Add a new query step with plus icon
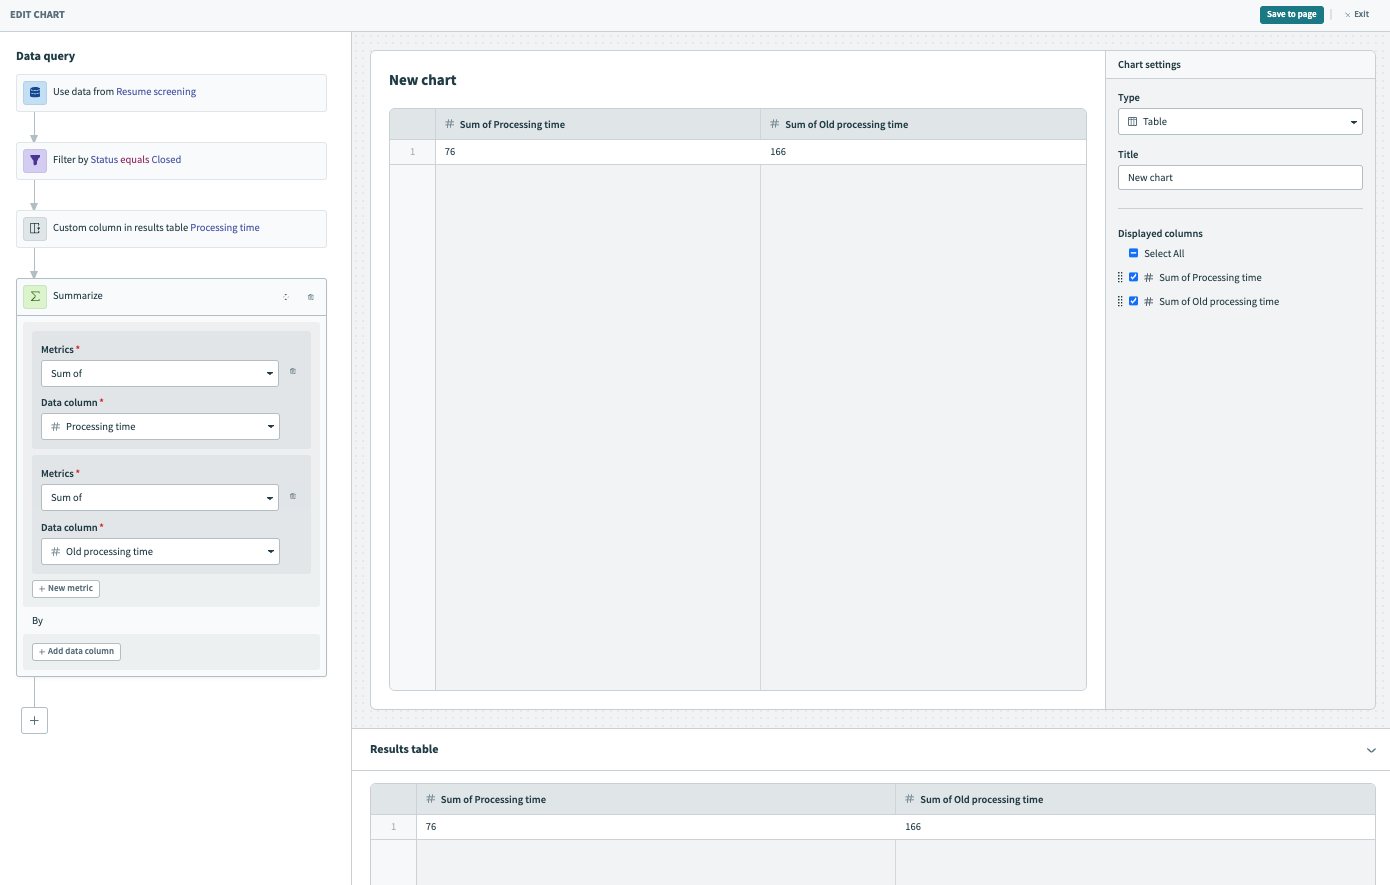This screenshot has height=885, width=1390. [x=35, y=720]
